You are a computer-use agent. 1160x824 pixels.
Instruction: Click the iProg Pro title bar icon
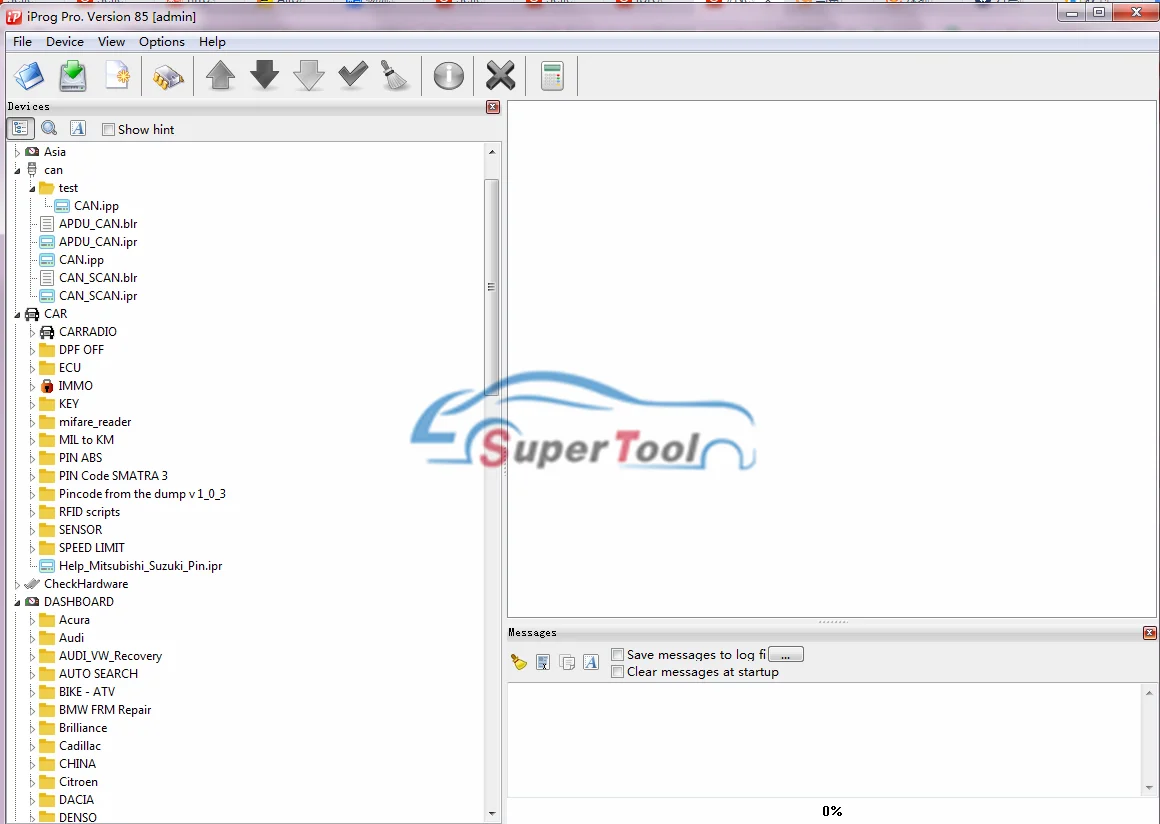click(x=13, y=16)
